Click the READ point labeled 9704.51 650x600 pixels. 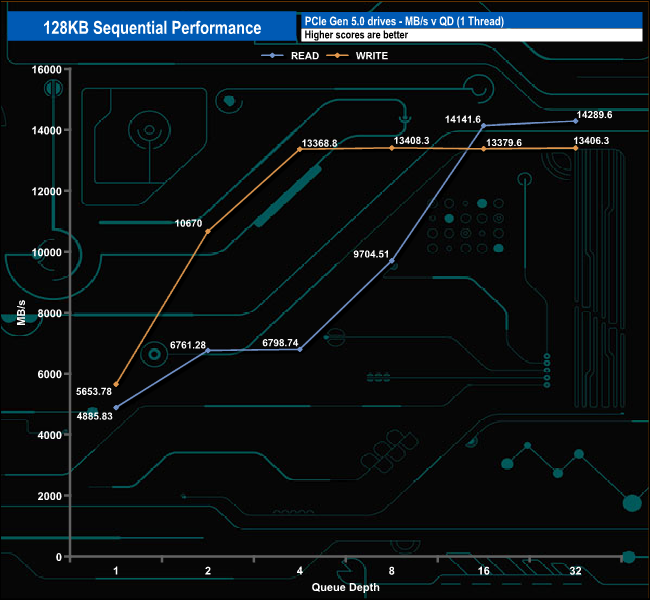[x=392, y=261]
